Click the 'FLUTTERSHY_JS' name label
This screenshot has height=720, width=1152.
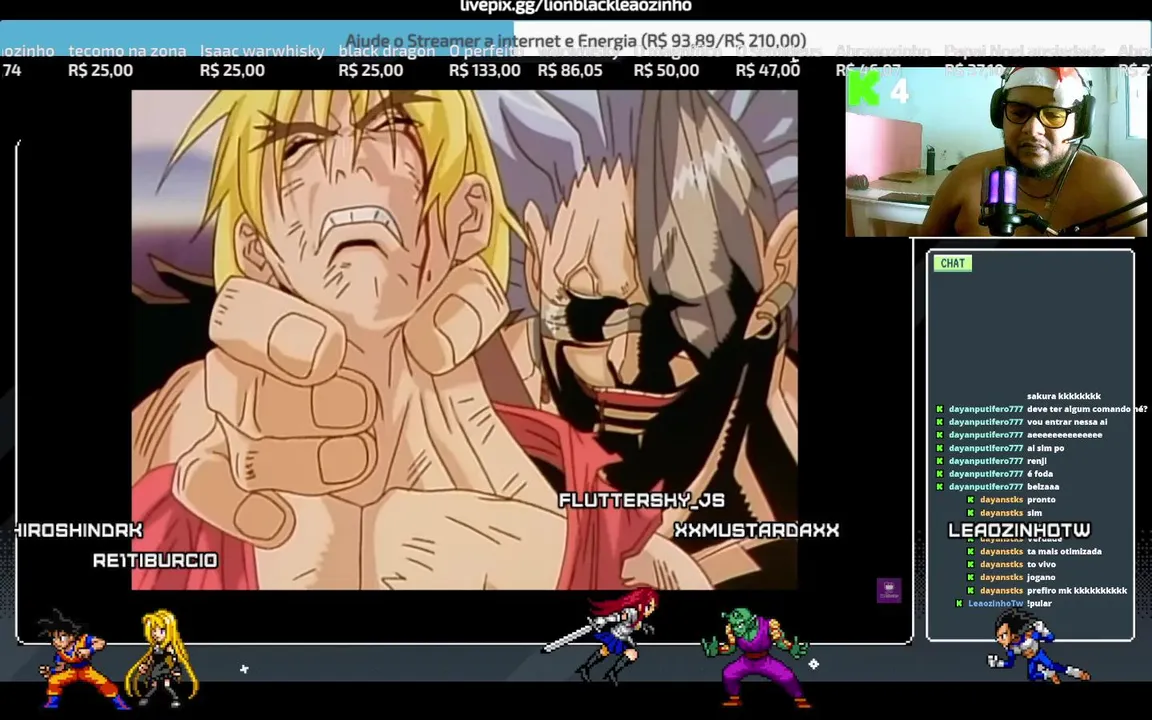coord(641,500)
